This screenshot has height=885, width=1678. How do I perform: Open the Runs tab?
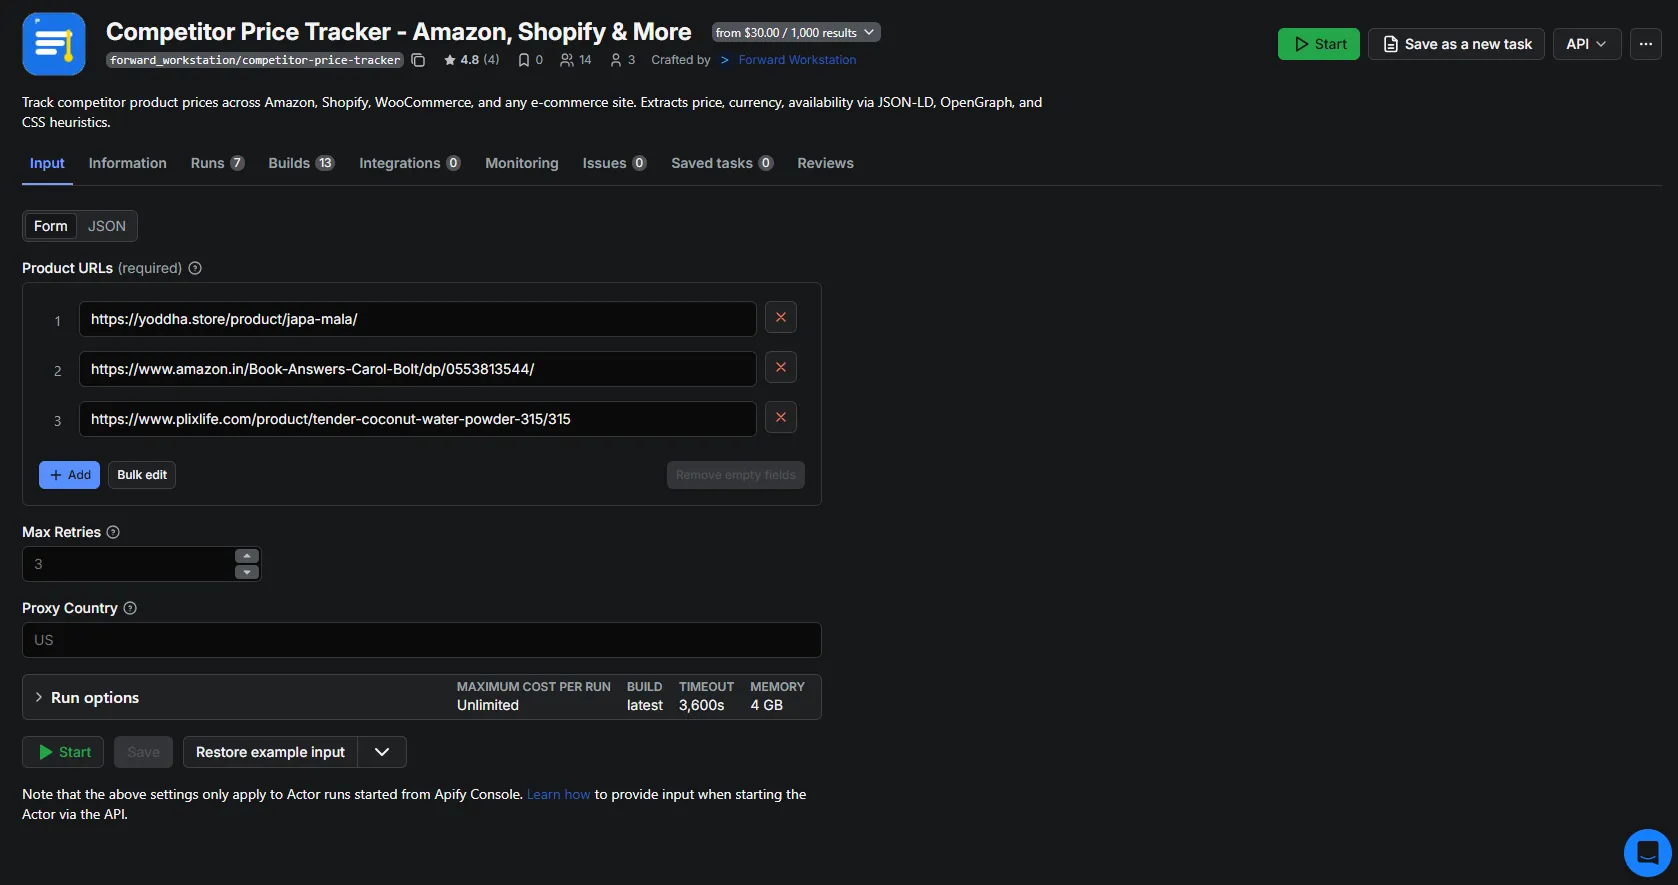pyautogui.click(x=217, y=163)
